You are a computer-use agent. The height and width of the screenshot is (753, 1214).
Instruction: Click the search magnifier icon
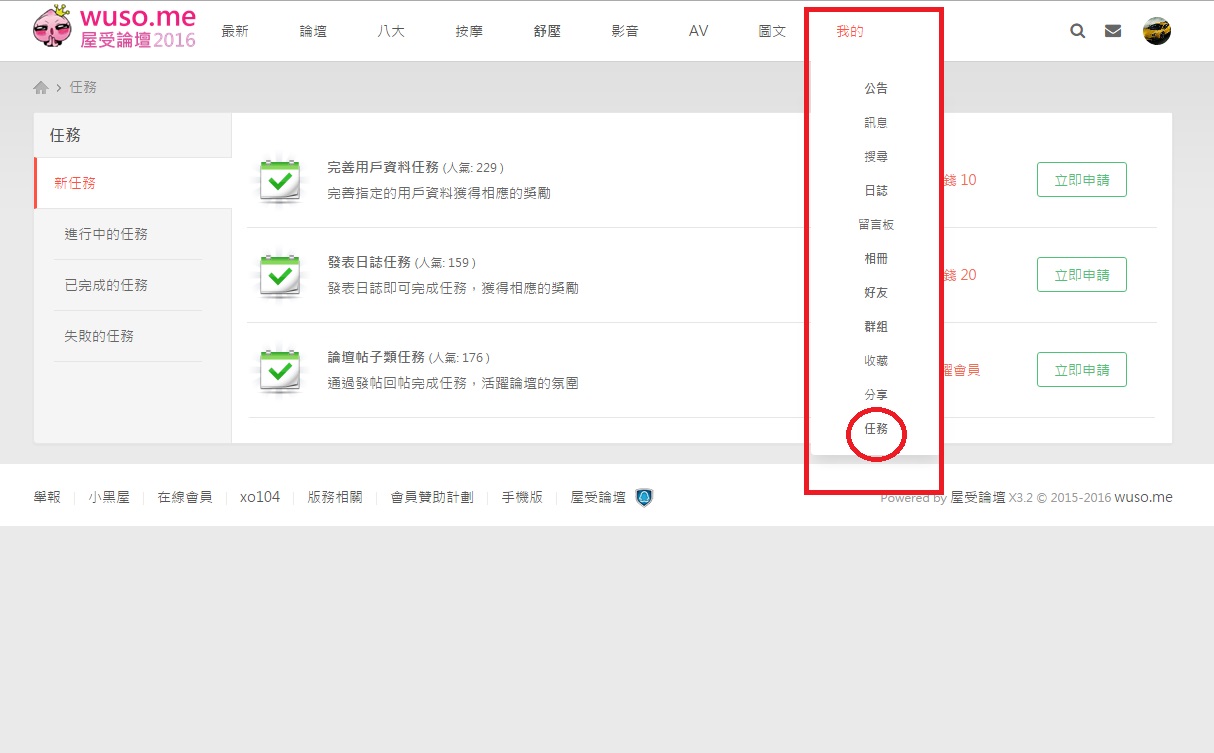[x=1077, y=31]
